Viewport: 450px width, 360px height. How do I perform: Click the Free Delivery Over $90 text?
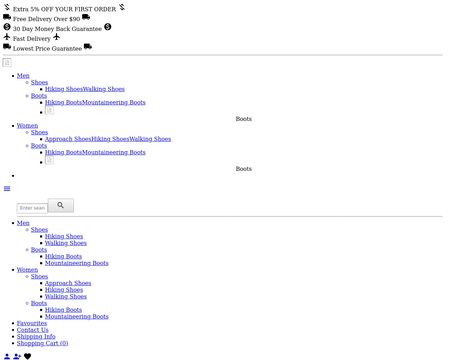47,19
